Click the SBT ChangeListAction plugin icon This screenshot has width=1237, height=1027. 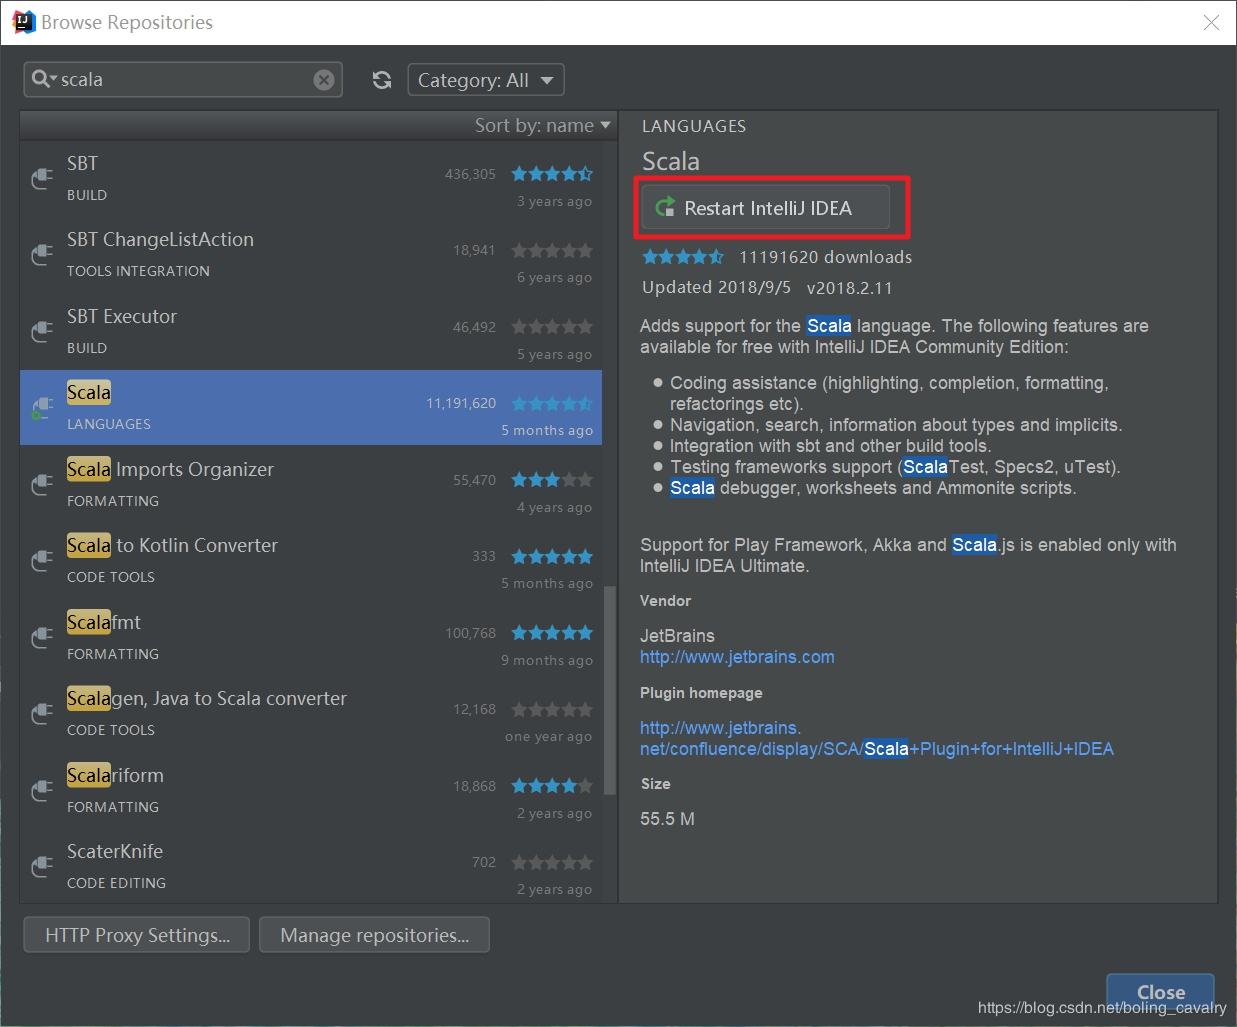[x=42, y=254]
